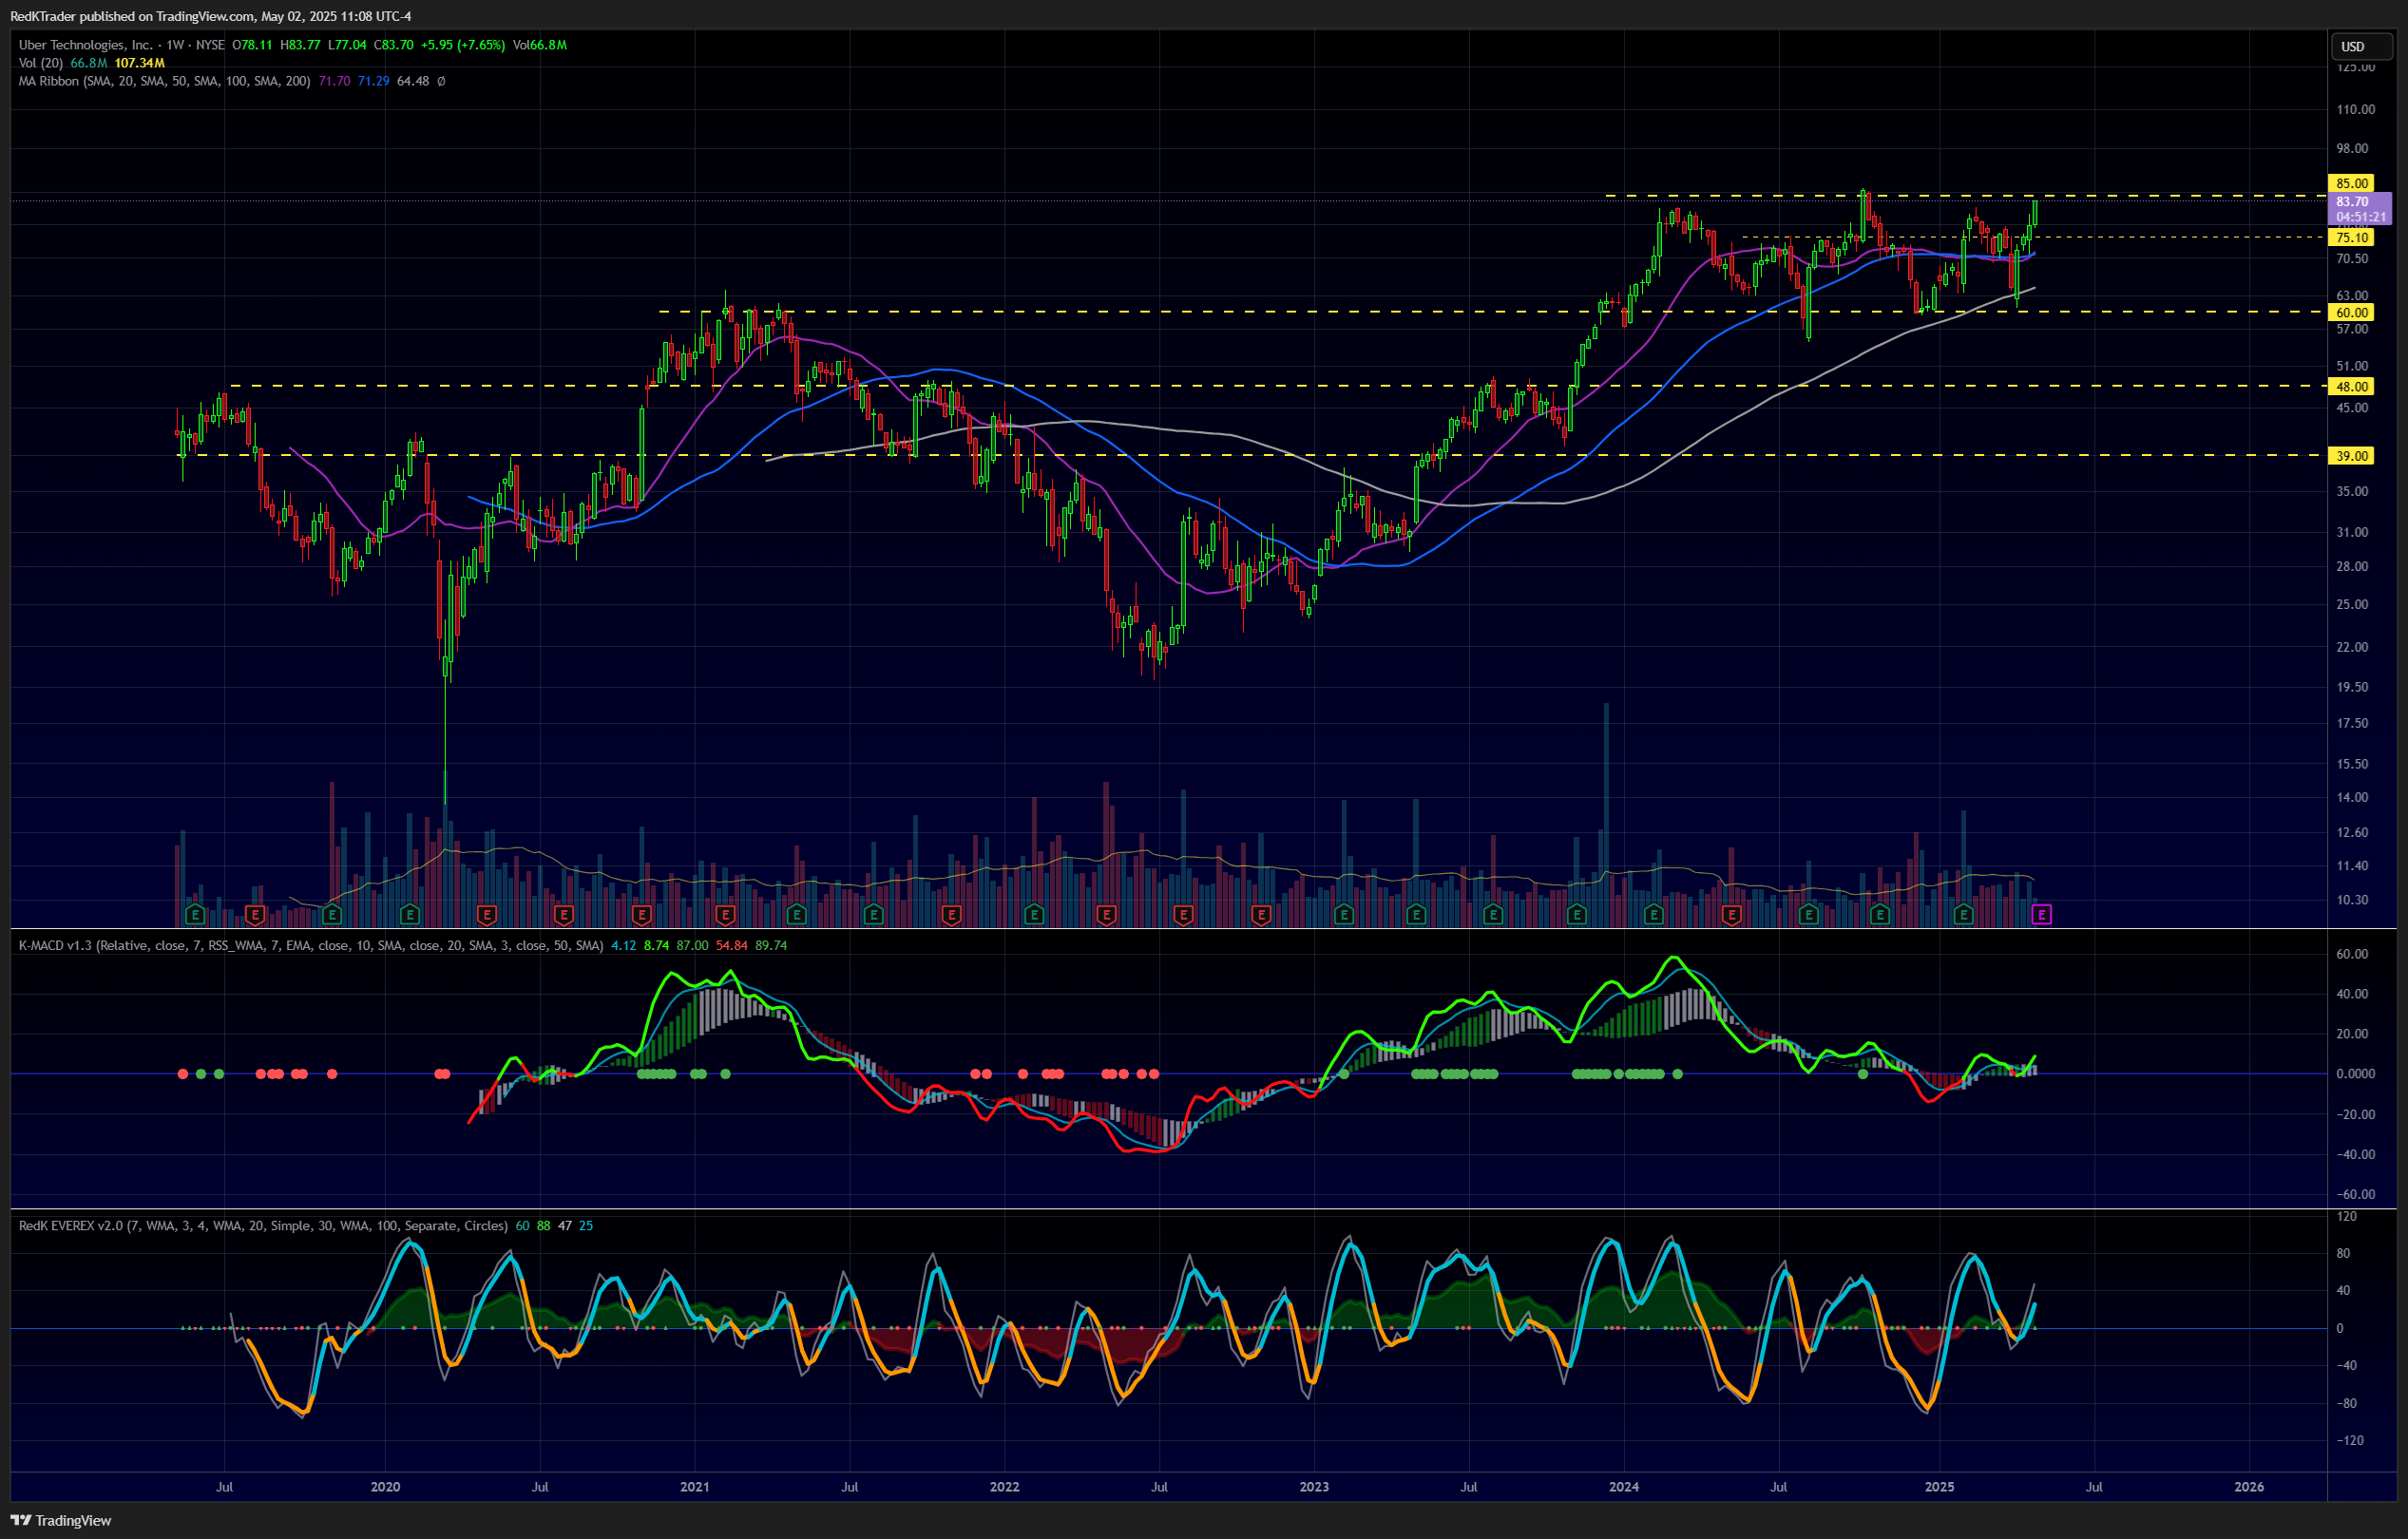2408x1539 pixels.
Task: Click the magenta upcoming earnings marker
Action: [x=2041, y=914]
